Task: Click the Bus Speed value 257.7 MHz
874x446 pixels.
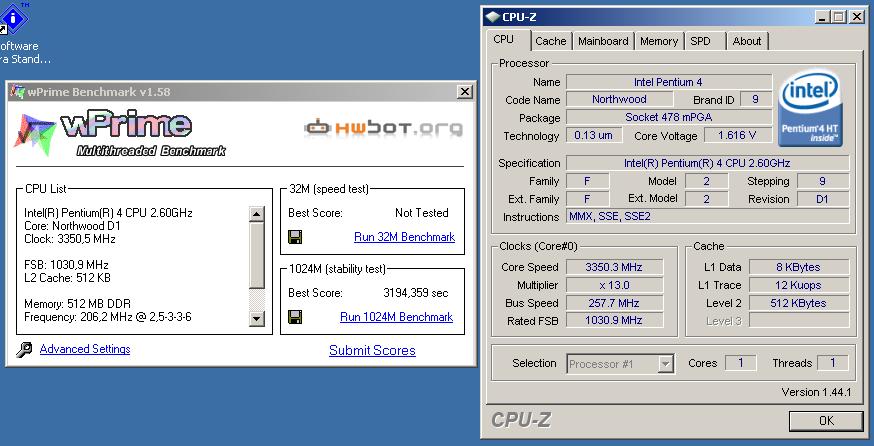Action: 614,303
